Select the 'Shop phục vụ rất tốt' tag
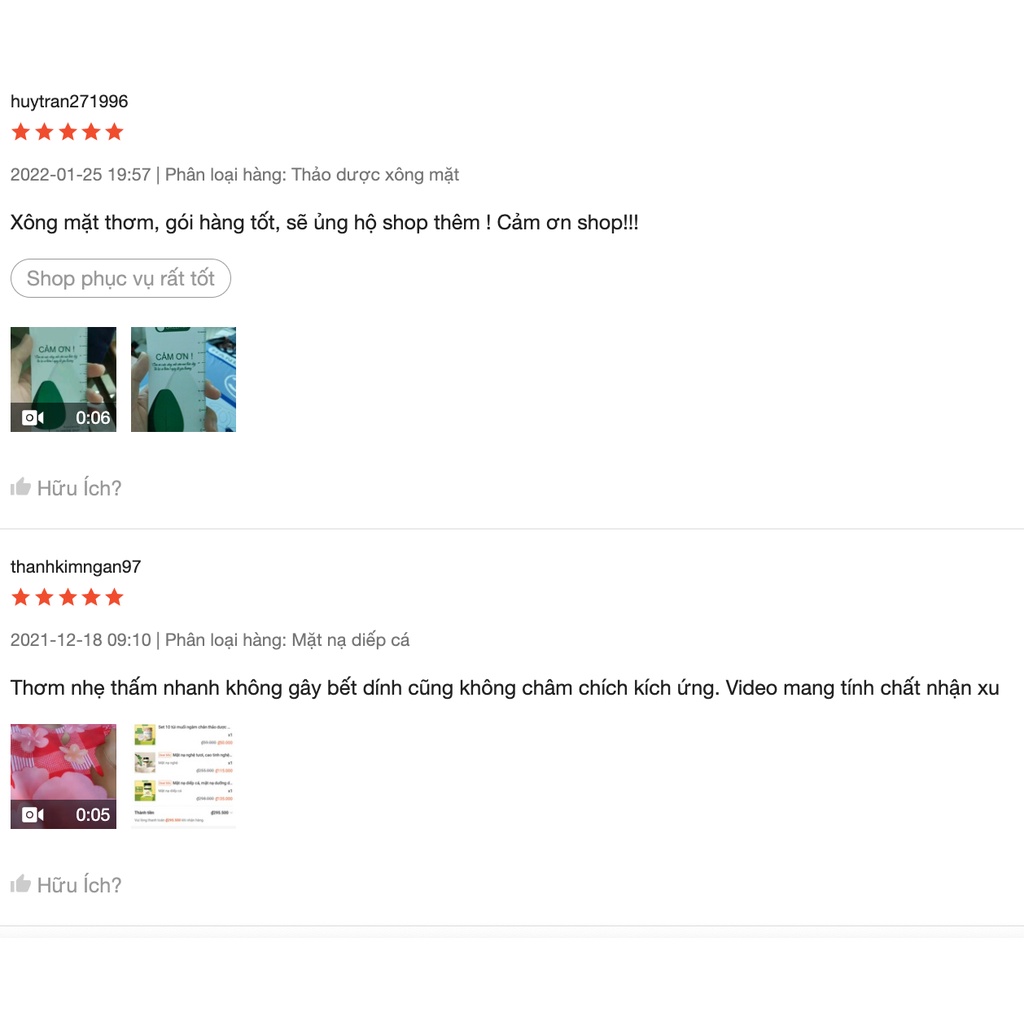The height and width of the screenshot is (1024, 1024). pos(121,278)
